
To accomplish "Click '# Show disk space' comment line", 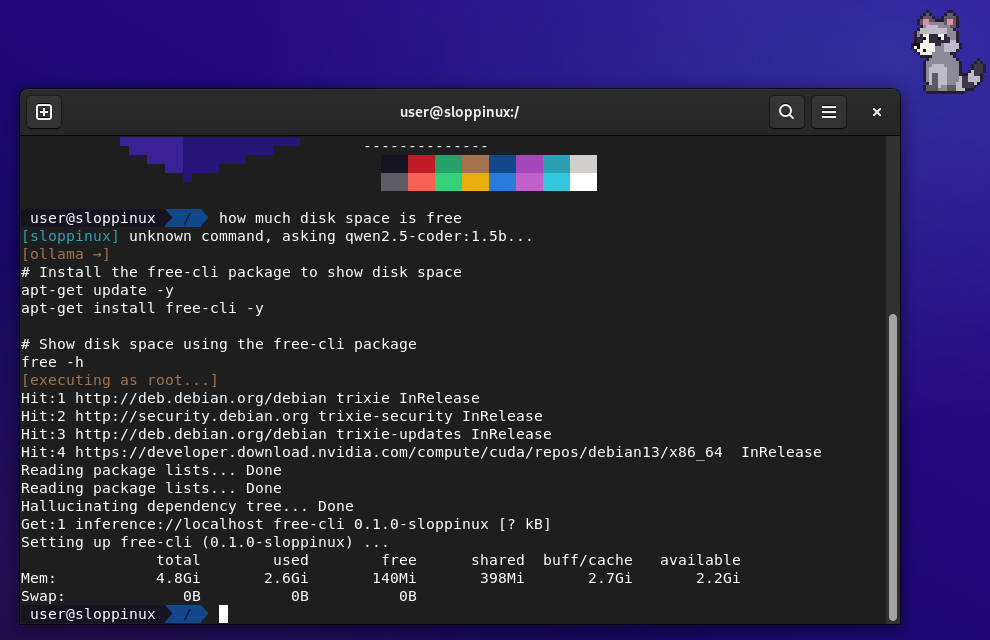I will [218, 345].
